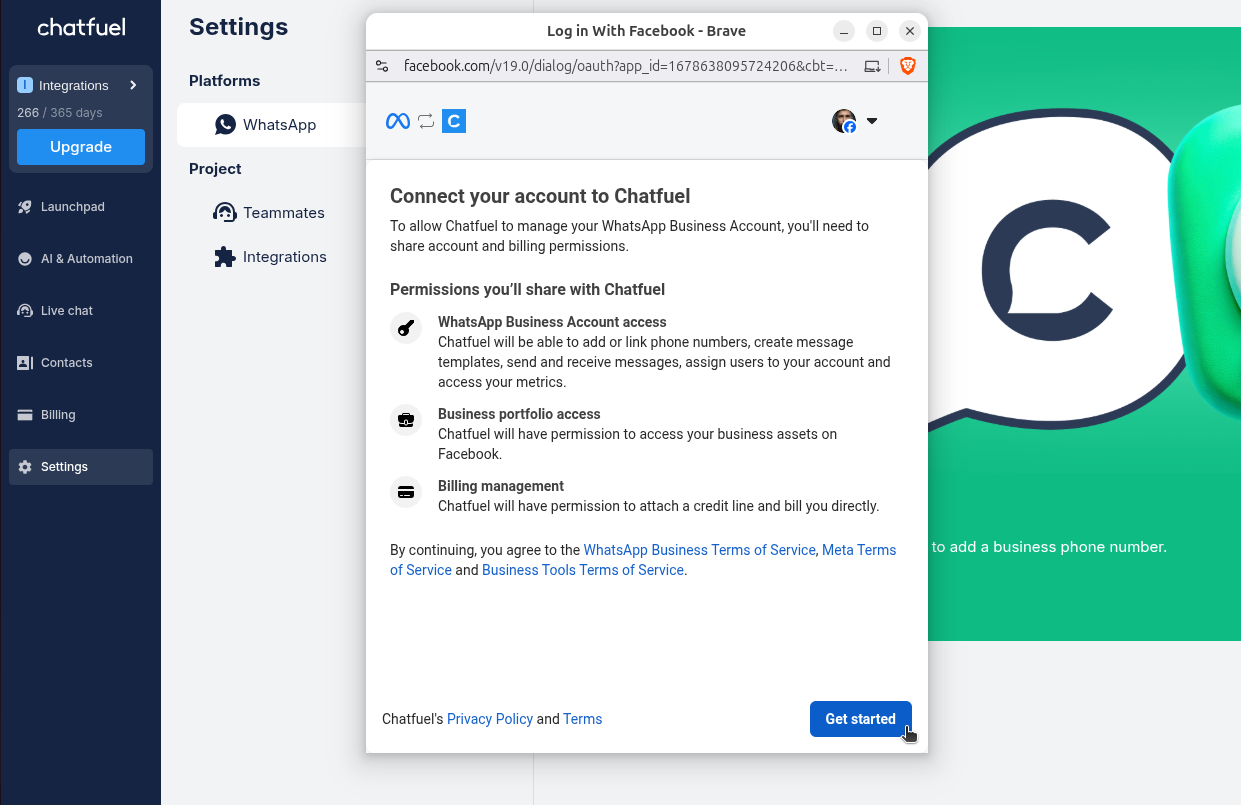Viewport: 1241px width, 805px height.
Task: Click the Upgrade button
Action: point(81,147)
